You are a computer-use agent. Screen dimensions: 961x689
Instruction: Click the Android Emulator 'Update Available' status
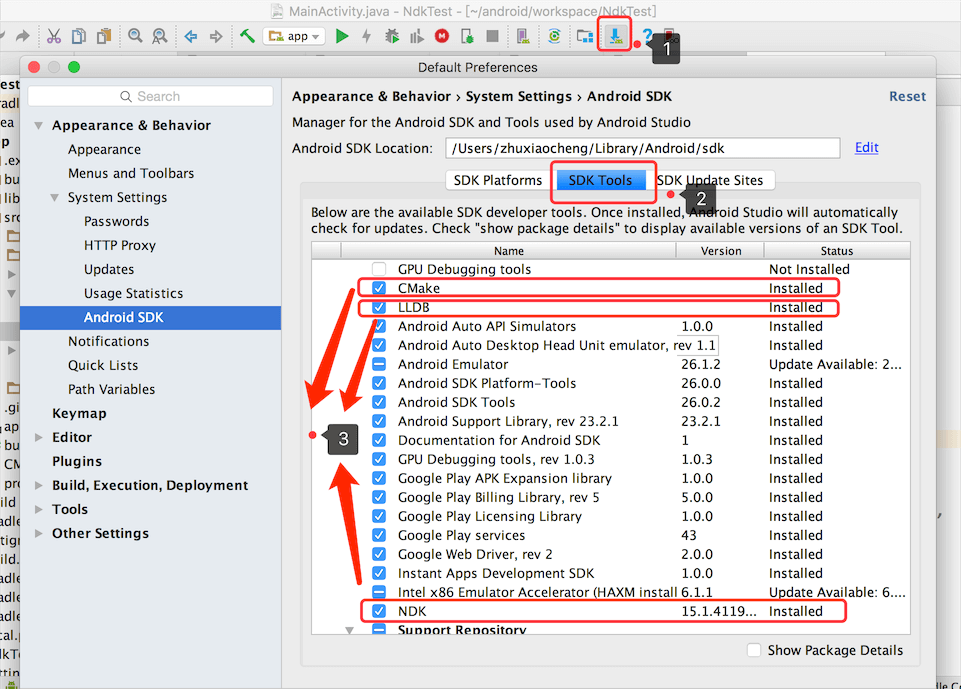[835, 364]
